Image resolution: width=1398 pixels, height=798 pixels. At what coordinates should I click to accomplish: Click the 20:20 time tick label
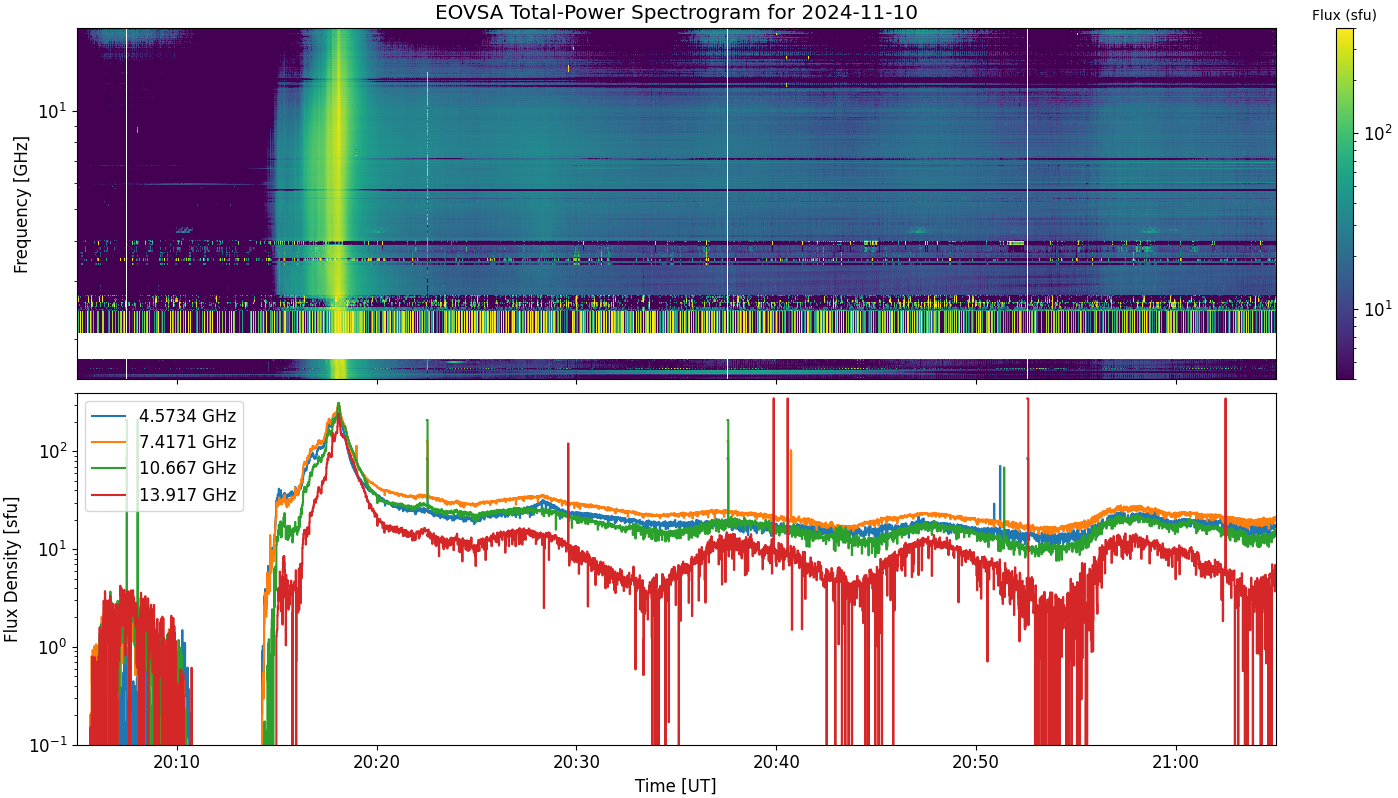coord(377,762)
